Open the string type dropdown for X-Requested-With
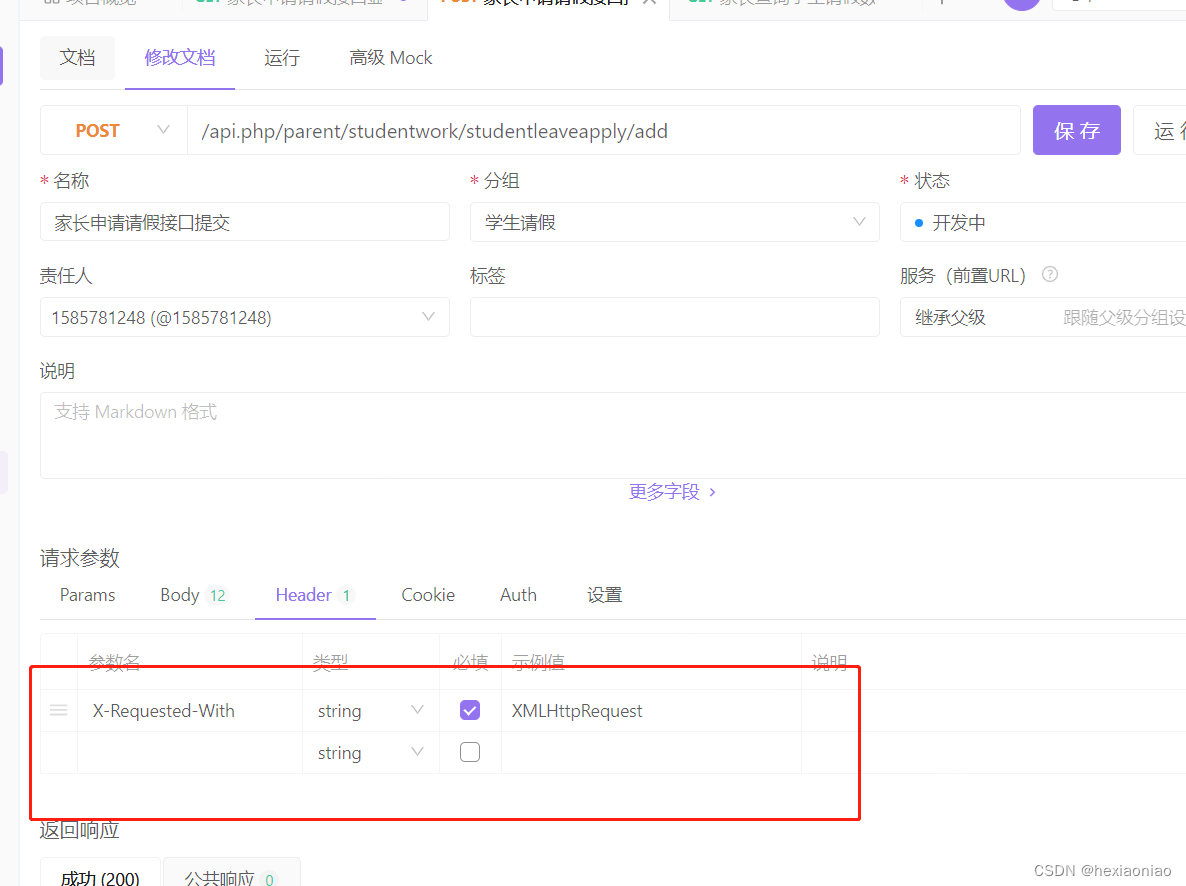Viewport: 1186px width, 886px height. (x=418, y=710)
